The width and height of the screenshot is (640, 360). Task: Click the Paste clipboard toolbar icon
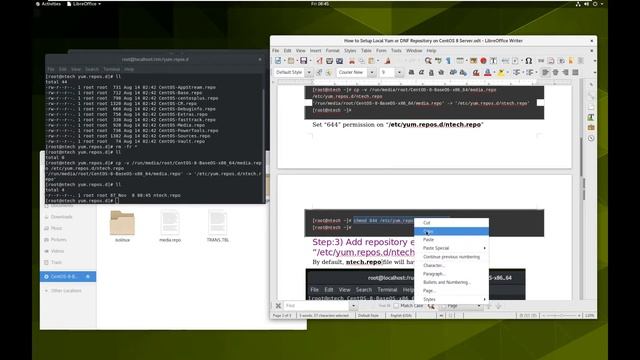pyautogui.click(x=371, y=61)
